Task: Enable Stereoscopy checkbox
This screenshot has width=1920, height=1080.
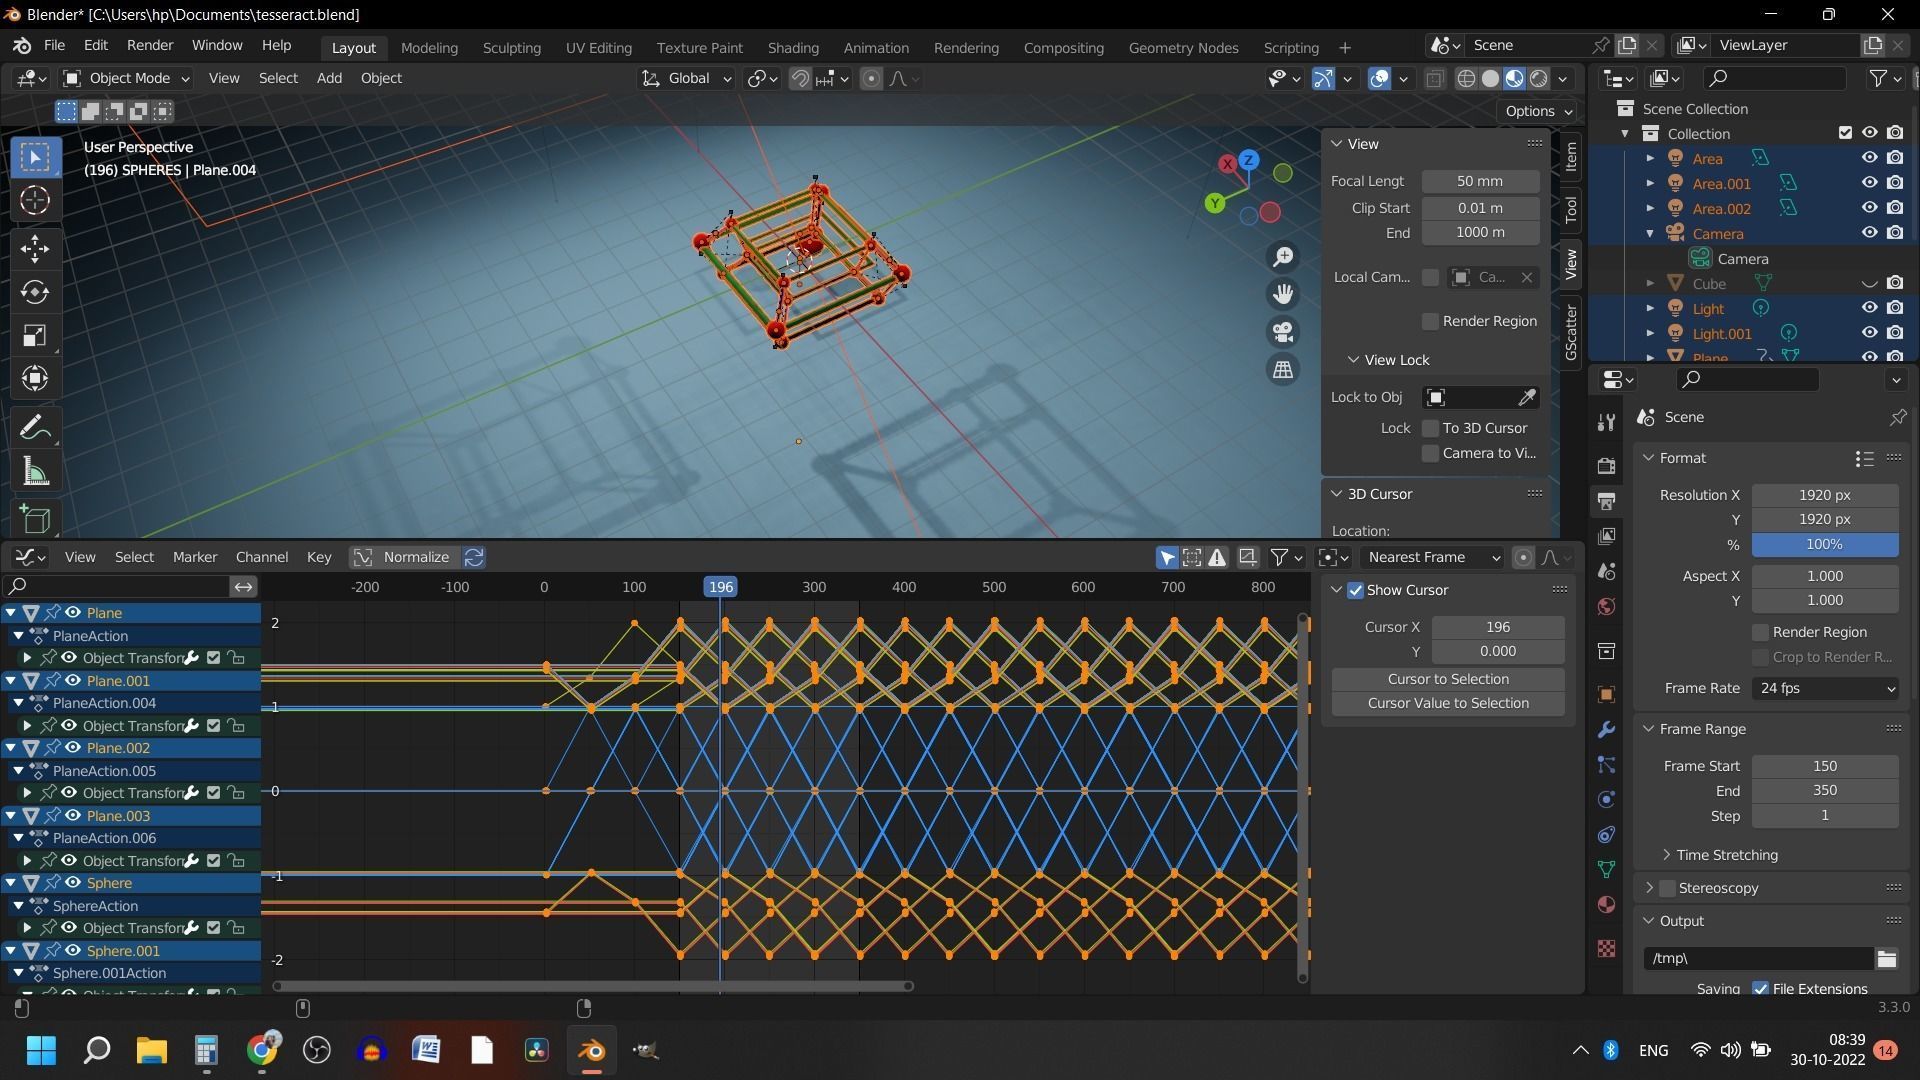Action: [x=1667, y=888]
